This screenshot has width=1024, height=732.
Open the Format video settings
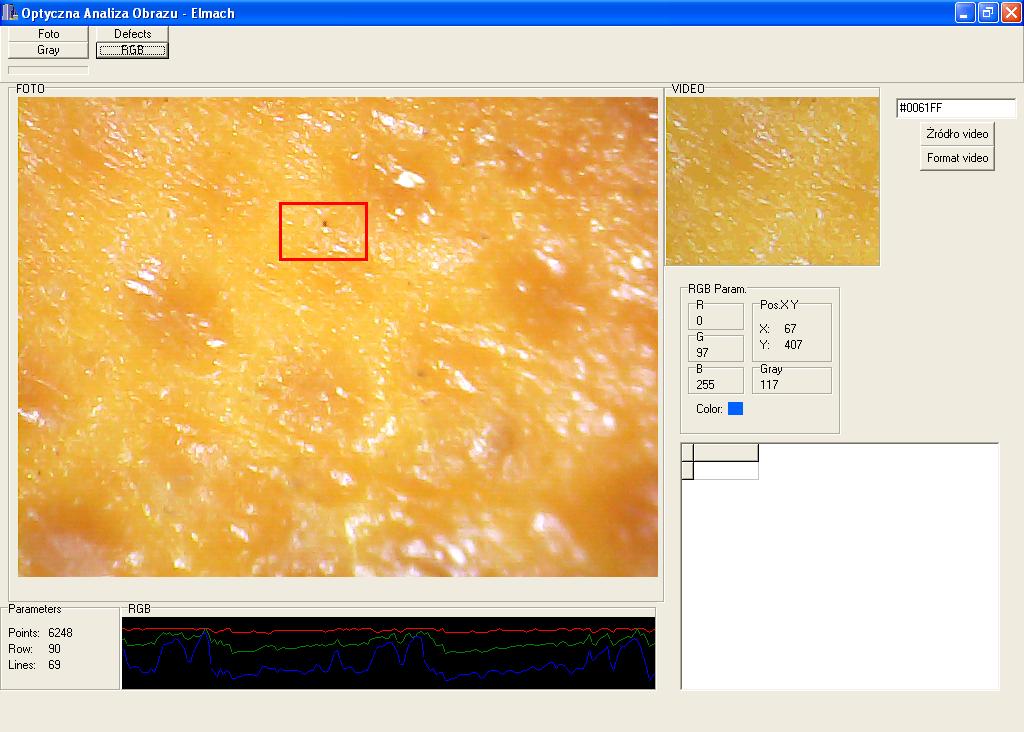coord(957,158)
